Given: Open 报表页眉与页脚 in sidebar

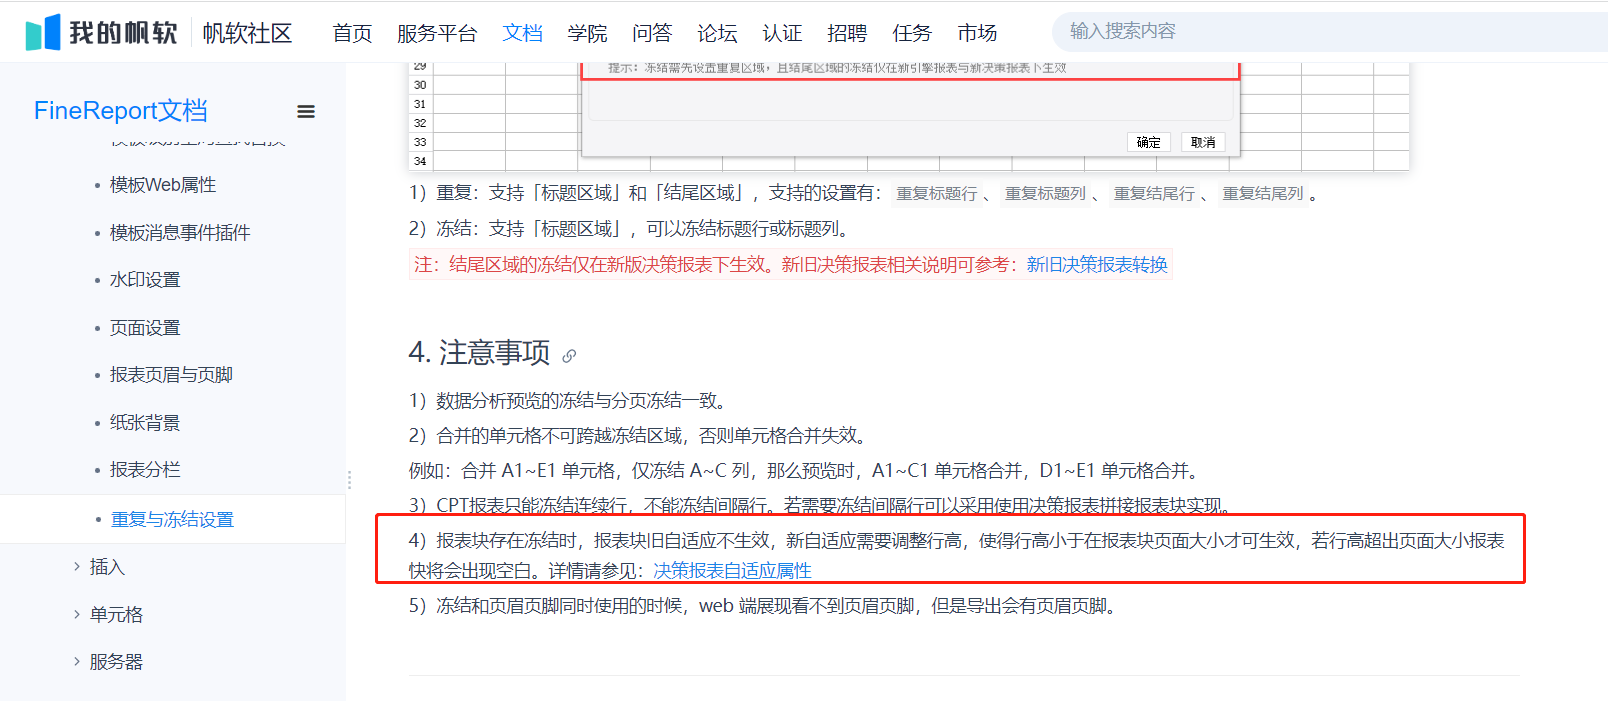Looking at the screenshot, I should coord(171,375).
